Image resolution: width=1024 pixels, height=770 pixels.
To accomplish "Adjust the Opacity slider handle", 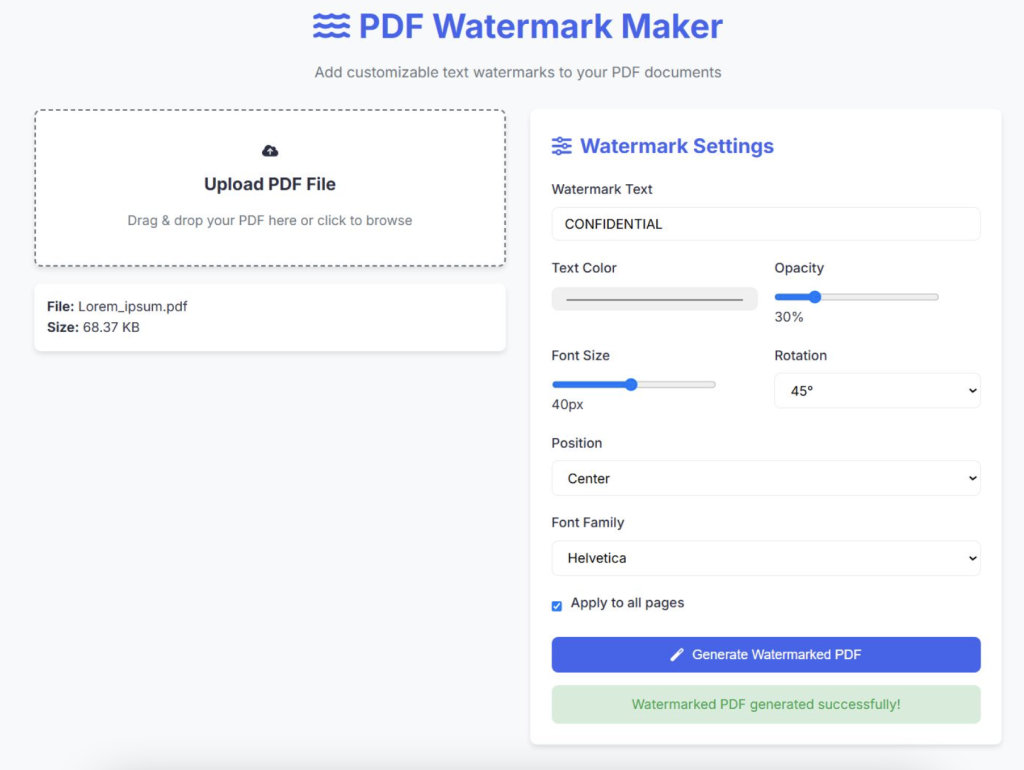I will coord(815,297).
